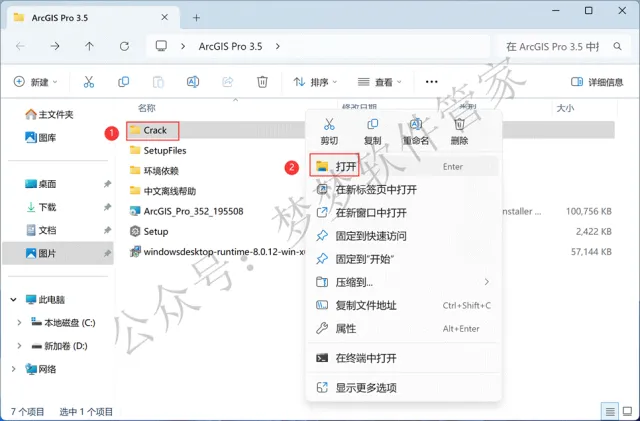Select 属性 in the context menu

(x=404, y=328)
